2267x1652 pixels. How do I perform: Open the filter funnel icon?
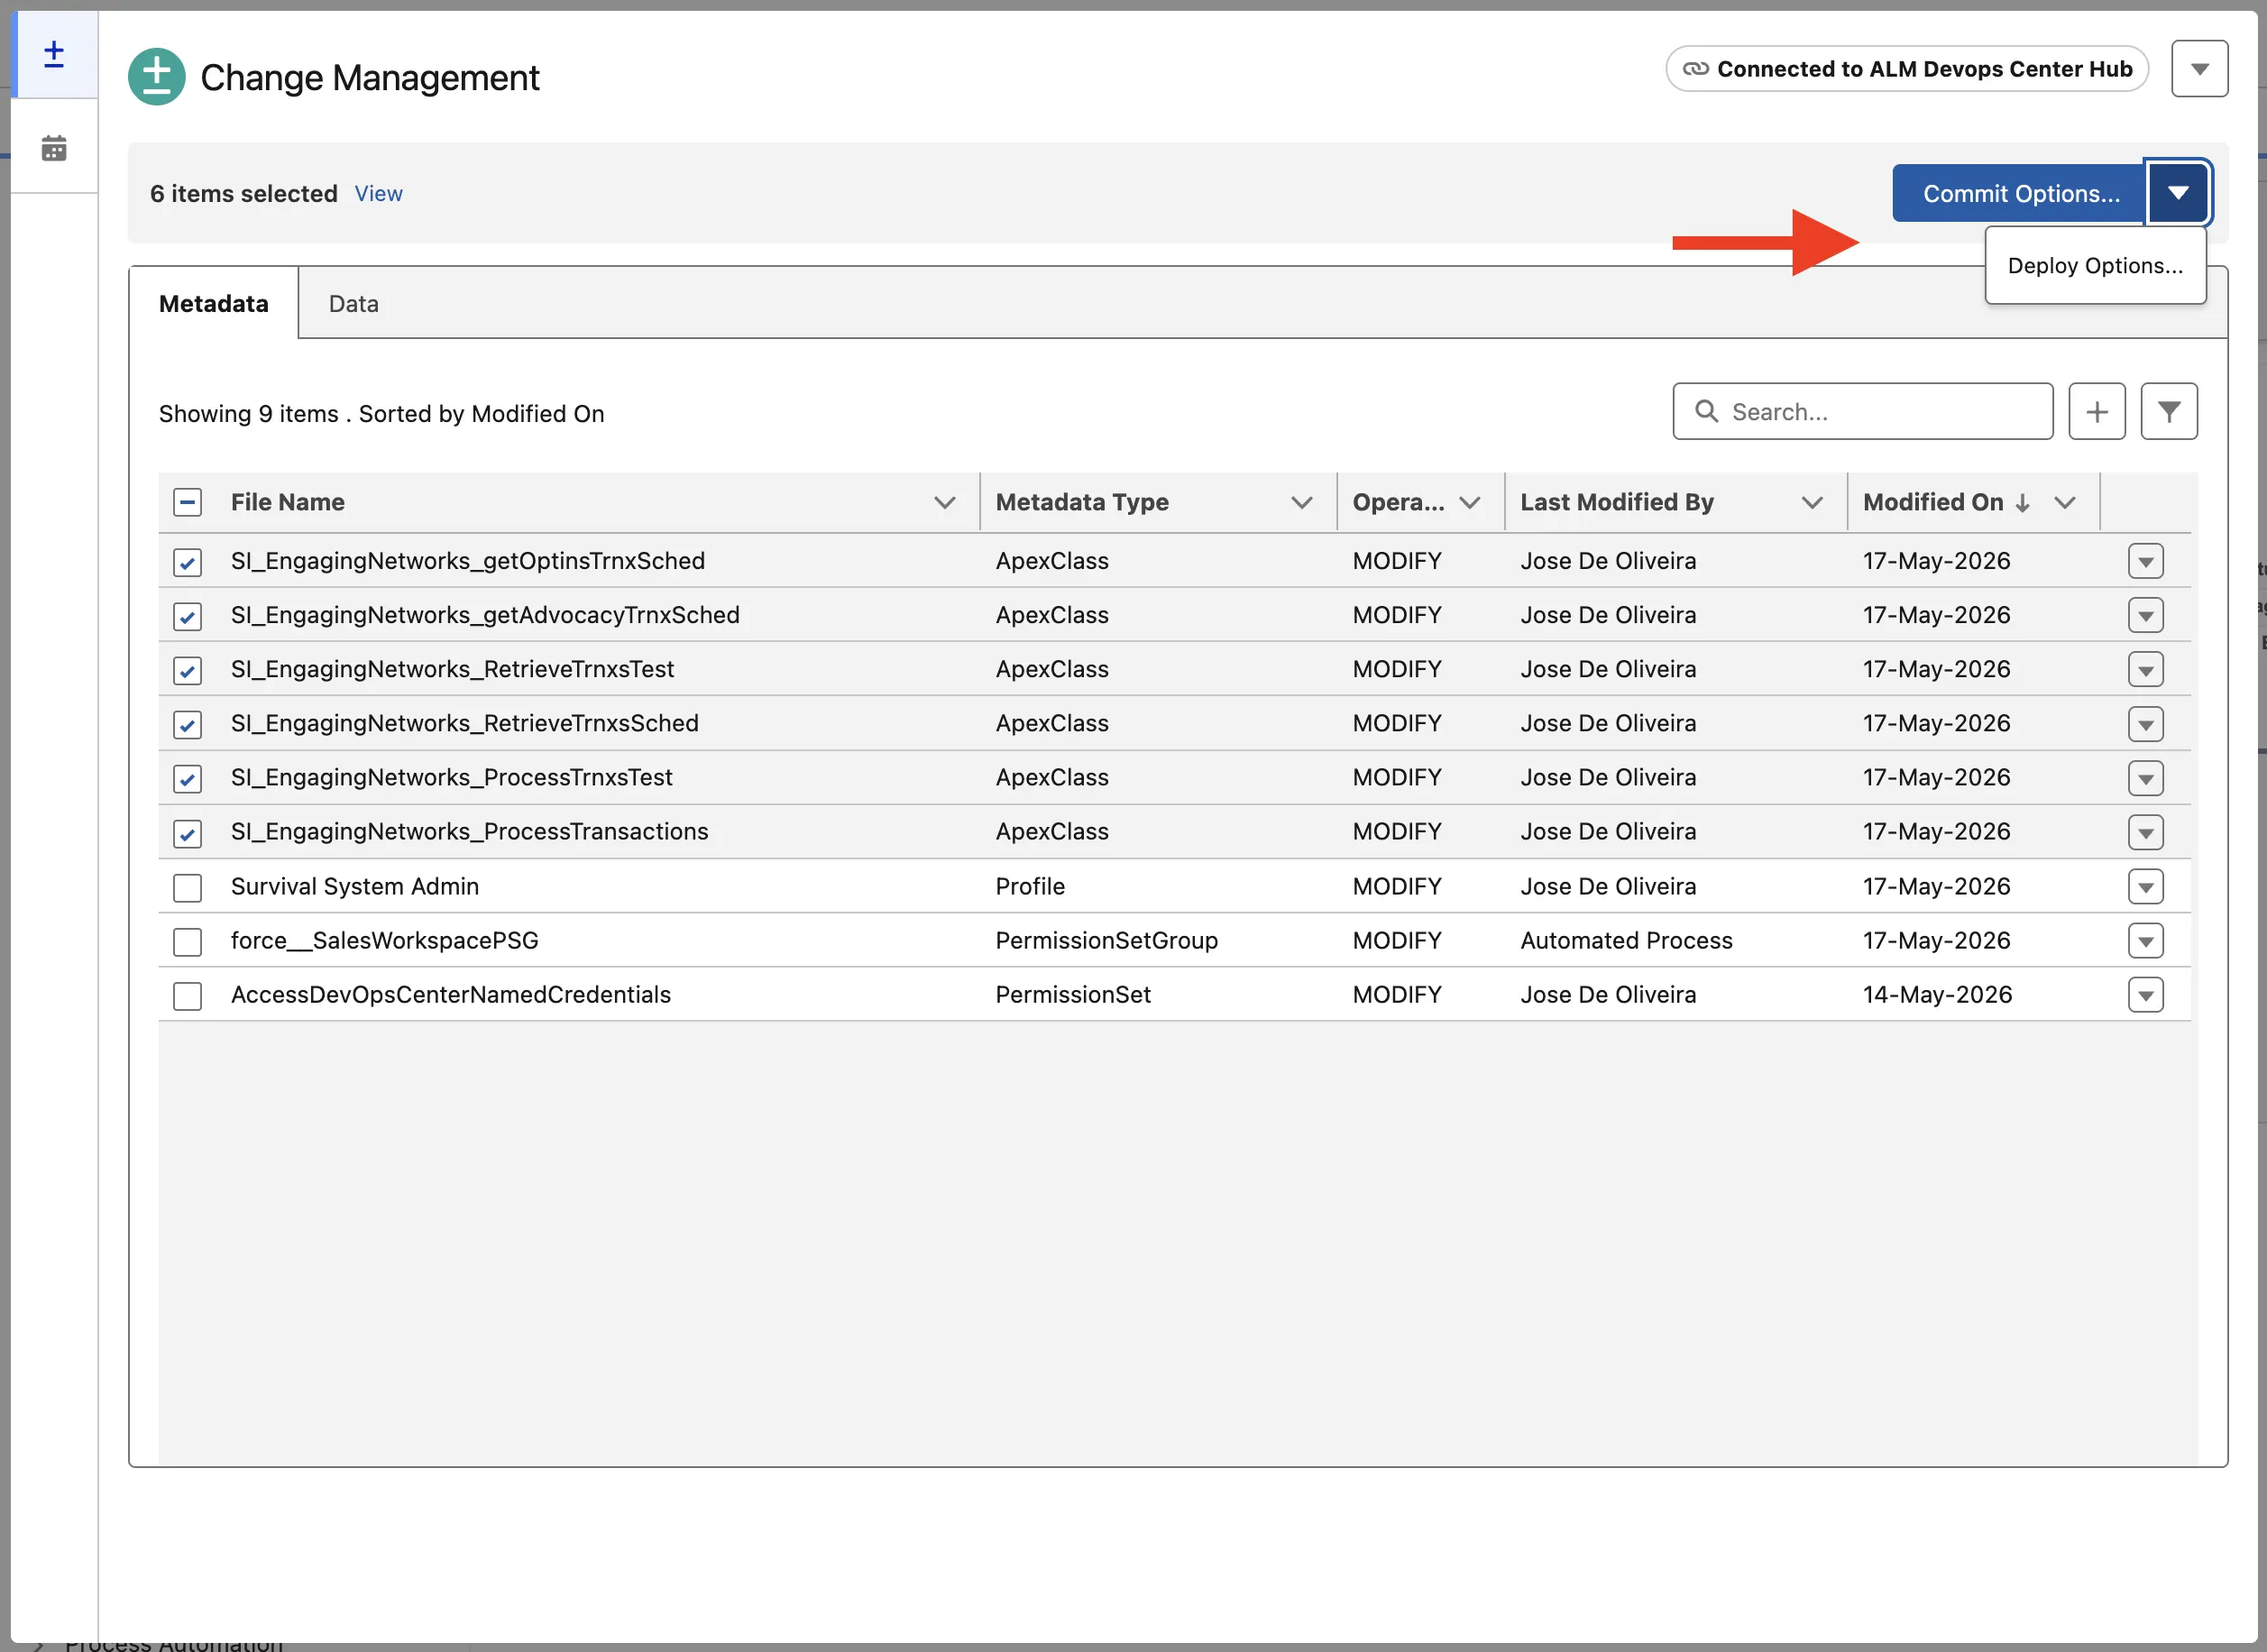point(2168,411)
